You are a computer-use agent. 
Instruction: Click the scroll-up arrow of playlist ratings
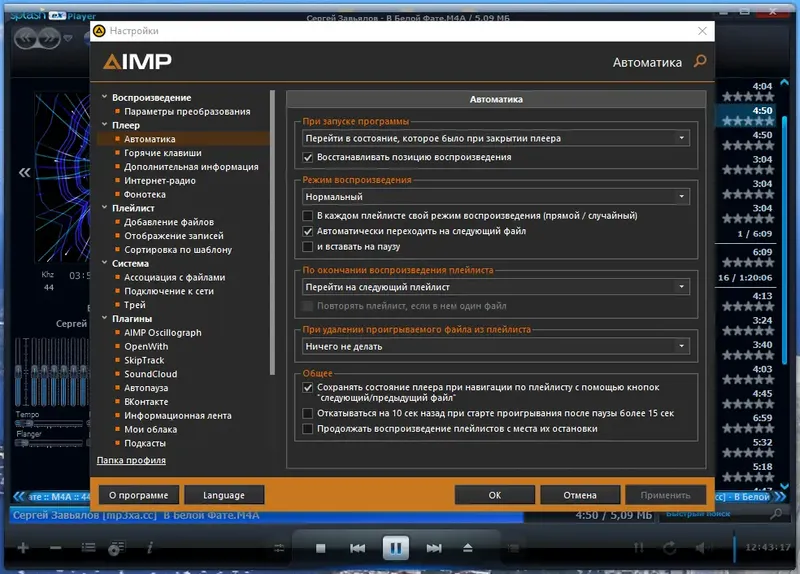784,82
